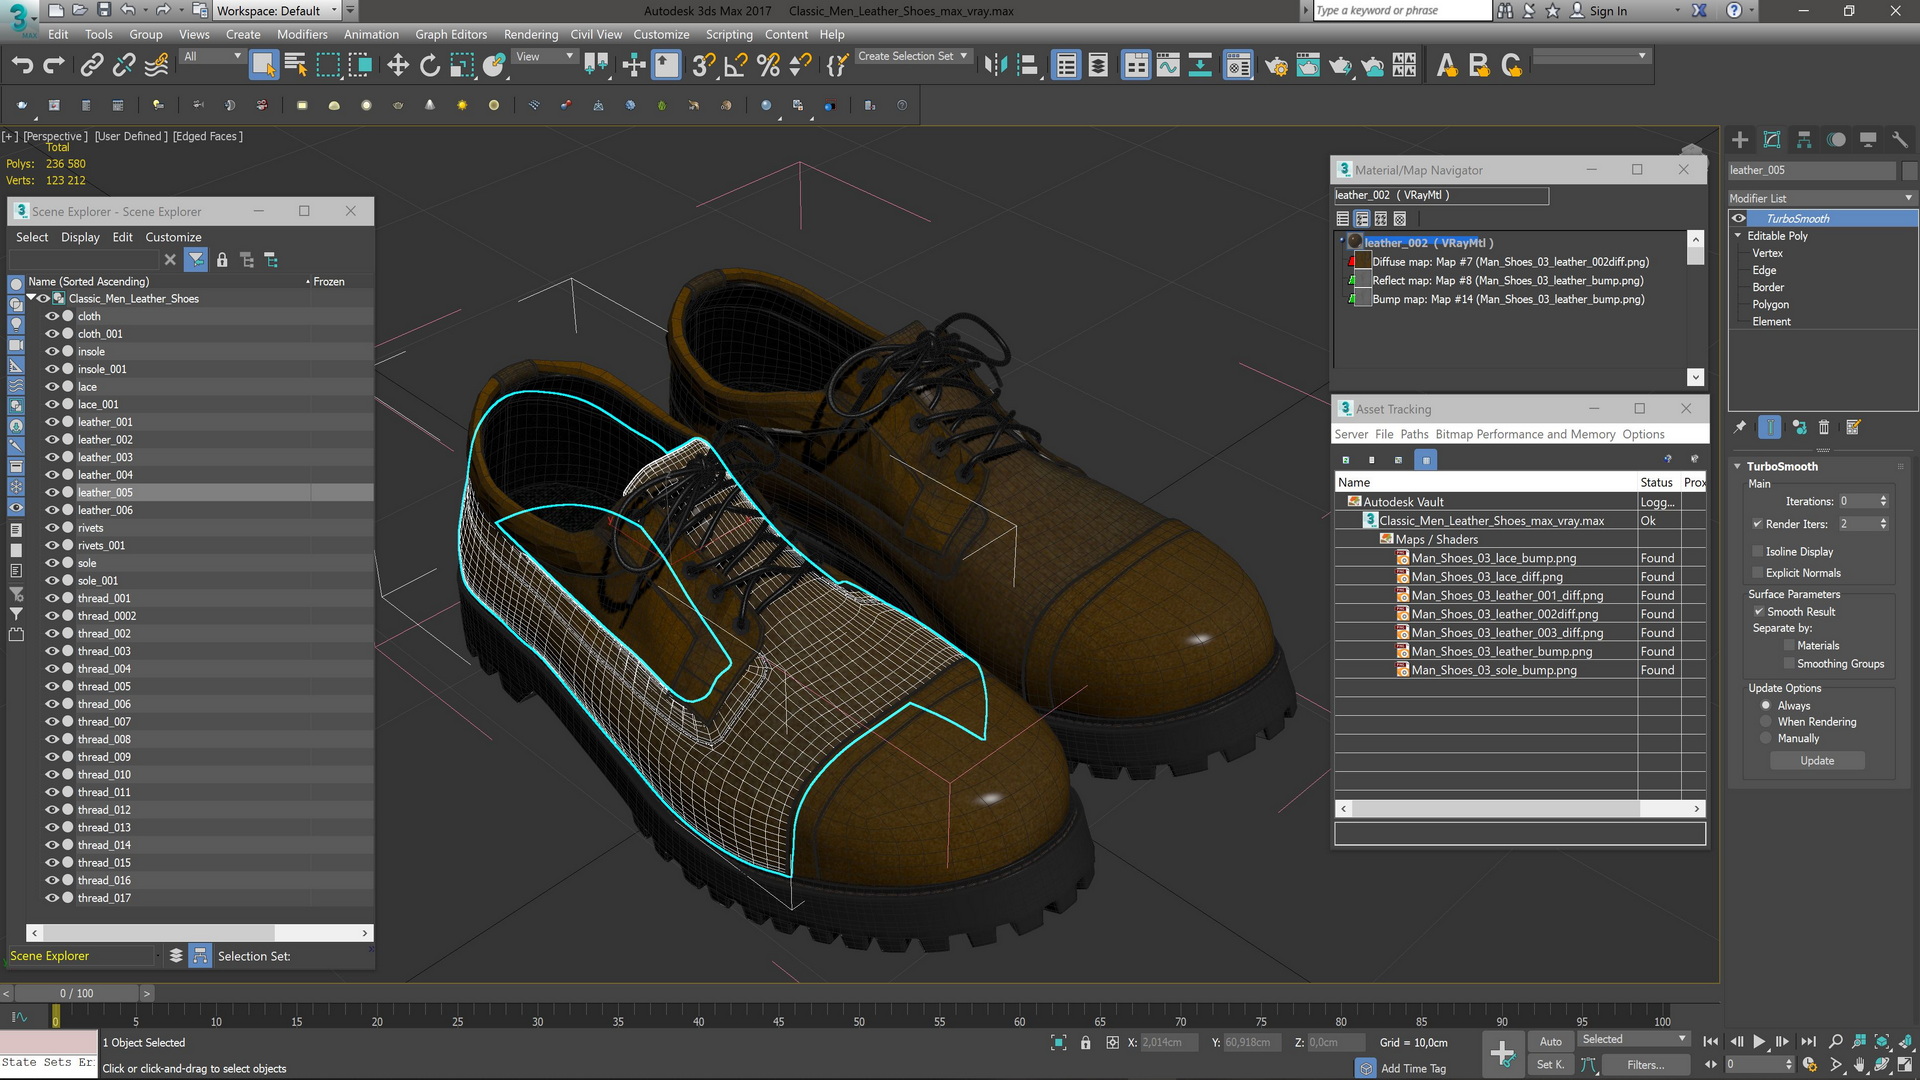Enable Explicit Normals checkbox
The height and width of the screenshot is (1080, 1920).
pos(1758,573)
